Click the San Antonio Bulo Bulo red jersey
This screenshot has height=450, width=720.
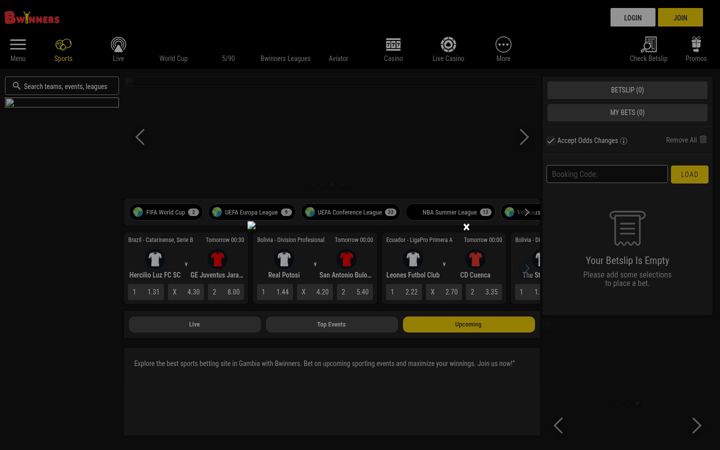pyautogui.click(x=346, y=259)
